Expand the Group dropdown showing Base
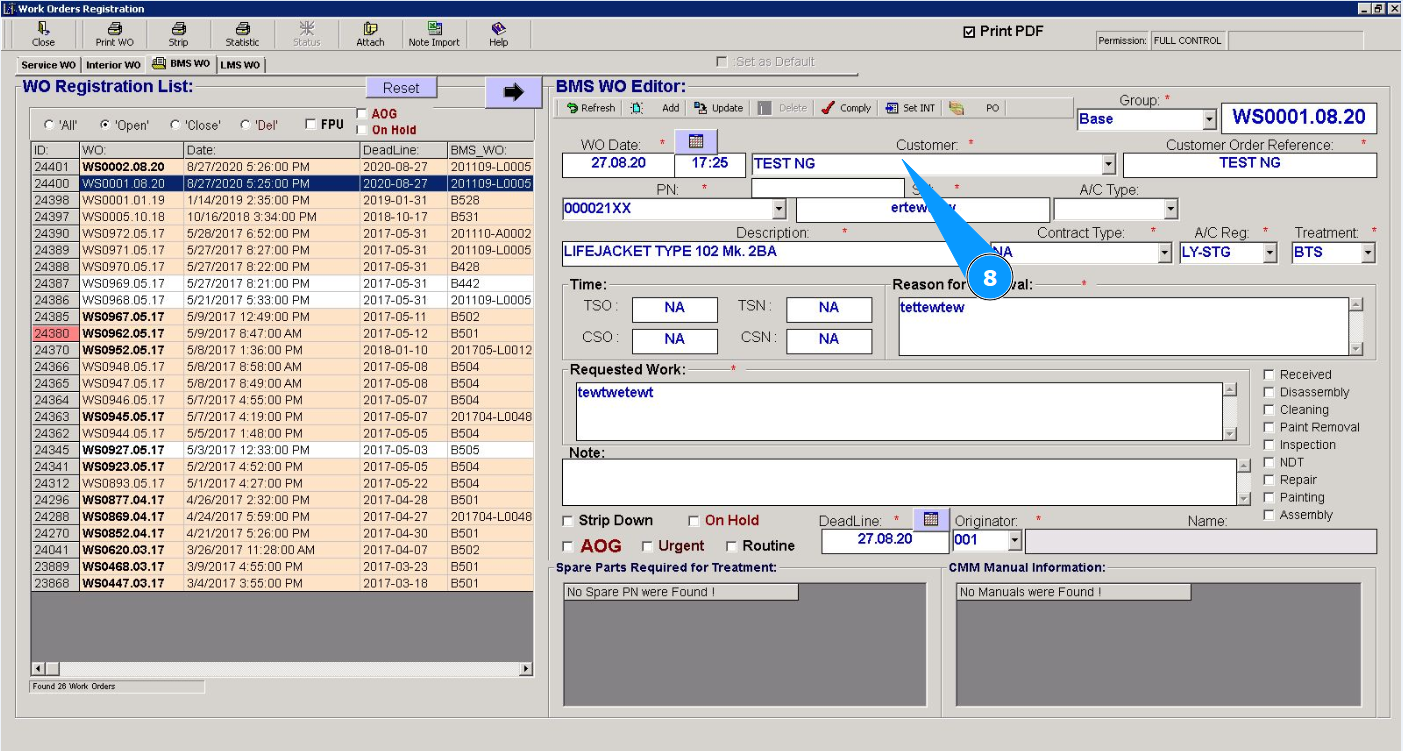Viewport: 1403px width, 751px height. (1209, 119)
